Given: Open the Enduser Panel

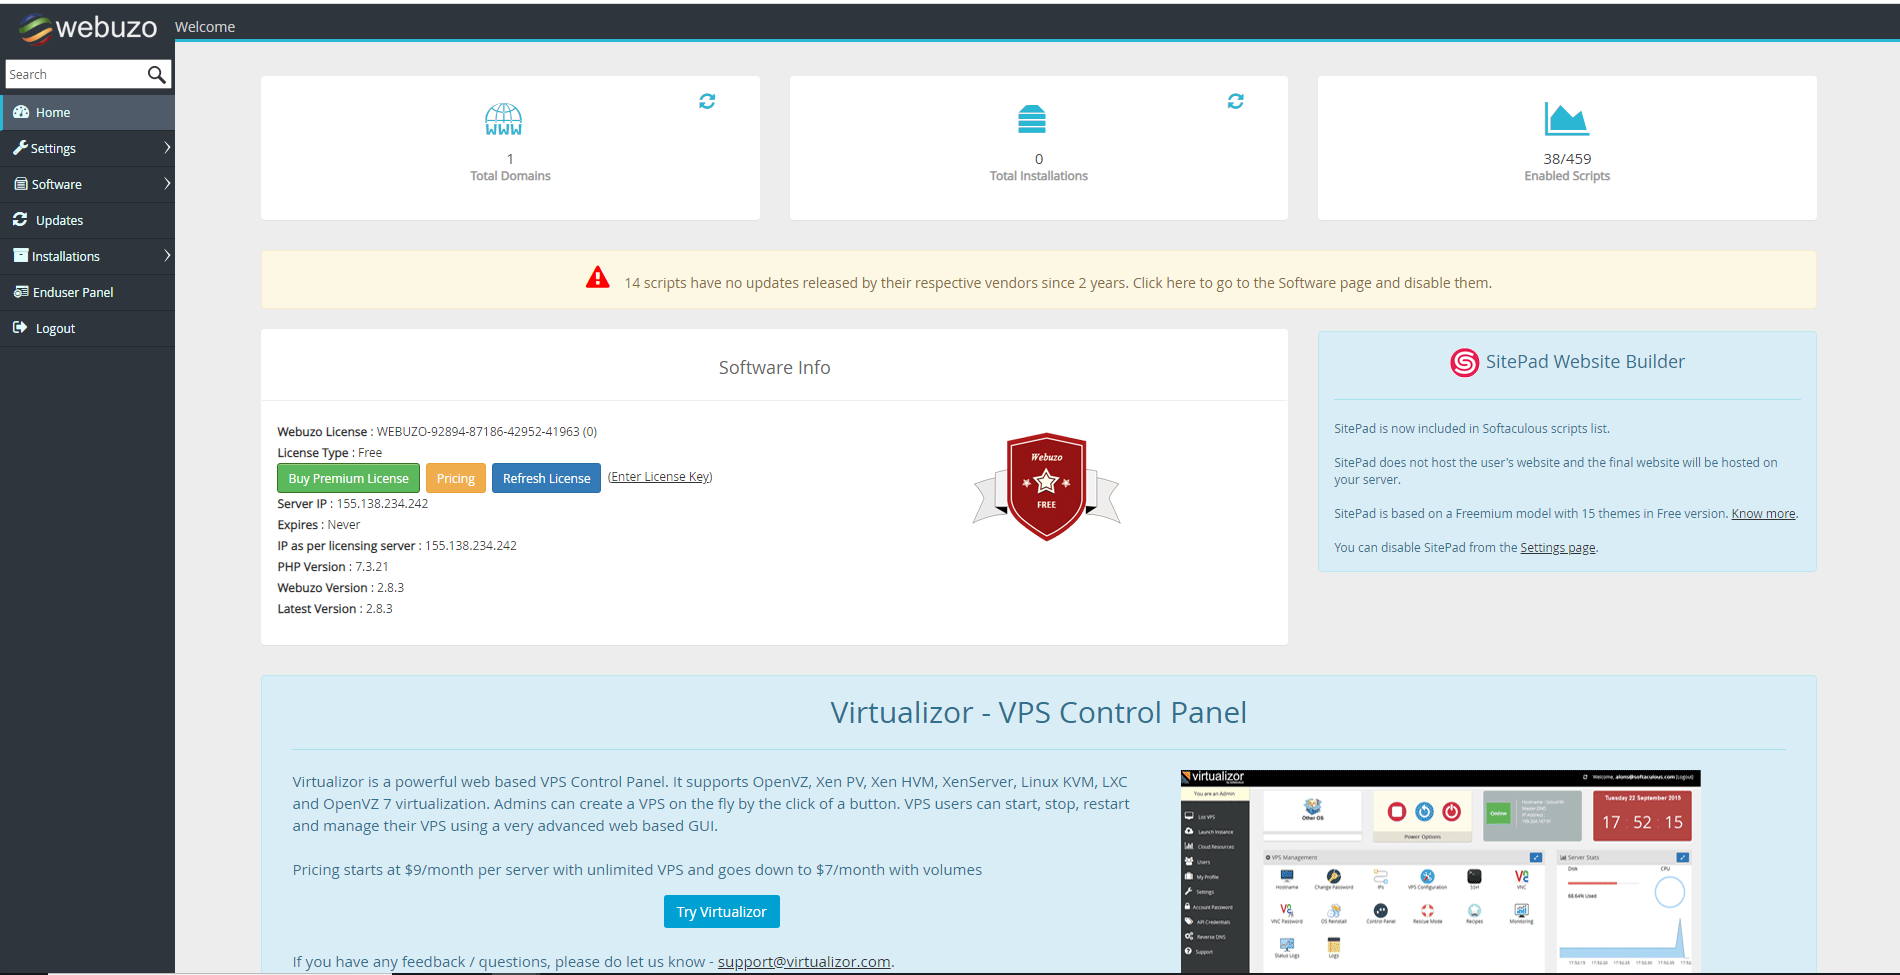Looking at the screenshot, I should click(88, 292).
